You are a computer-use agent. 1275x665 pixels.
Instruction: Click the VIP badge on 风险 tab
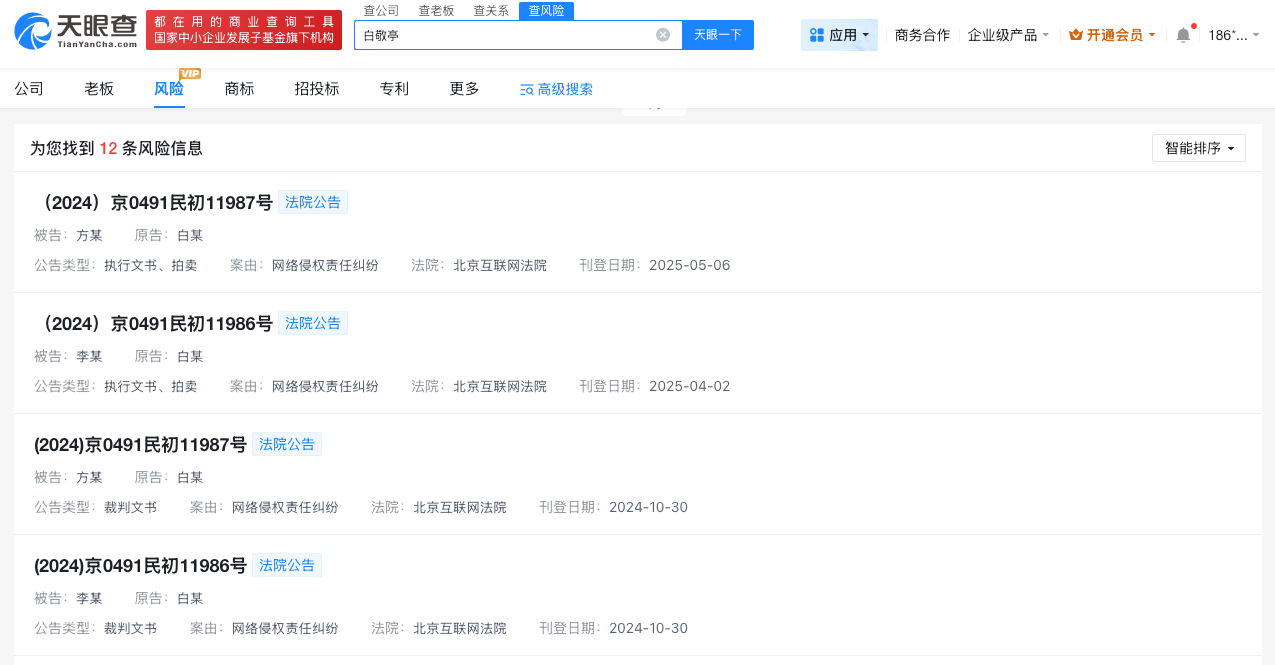(x=189, y=73)
